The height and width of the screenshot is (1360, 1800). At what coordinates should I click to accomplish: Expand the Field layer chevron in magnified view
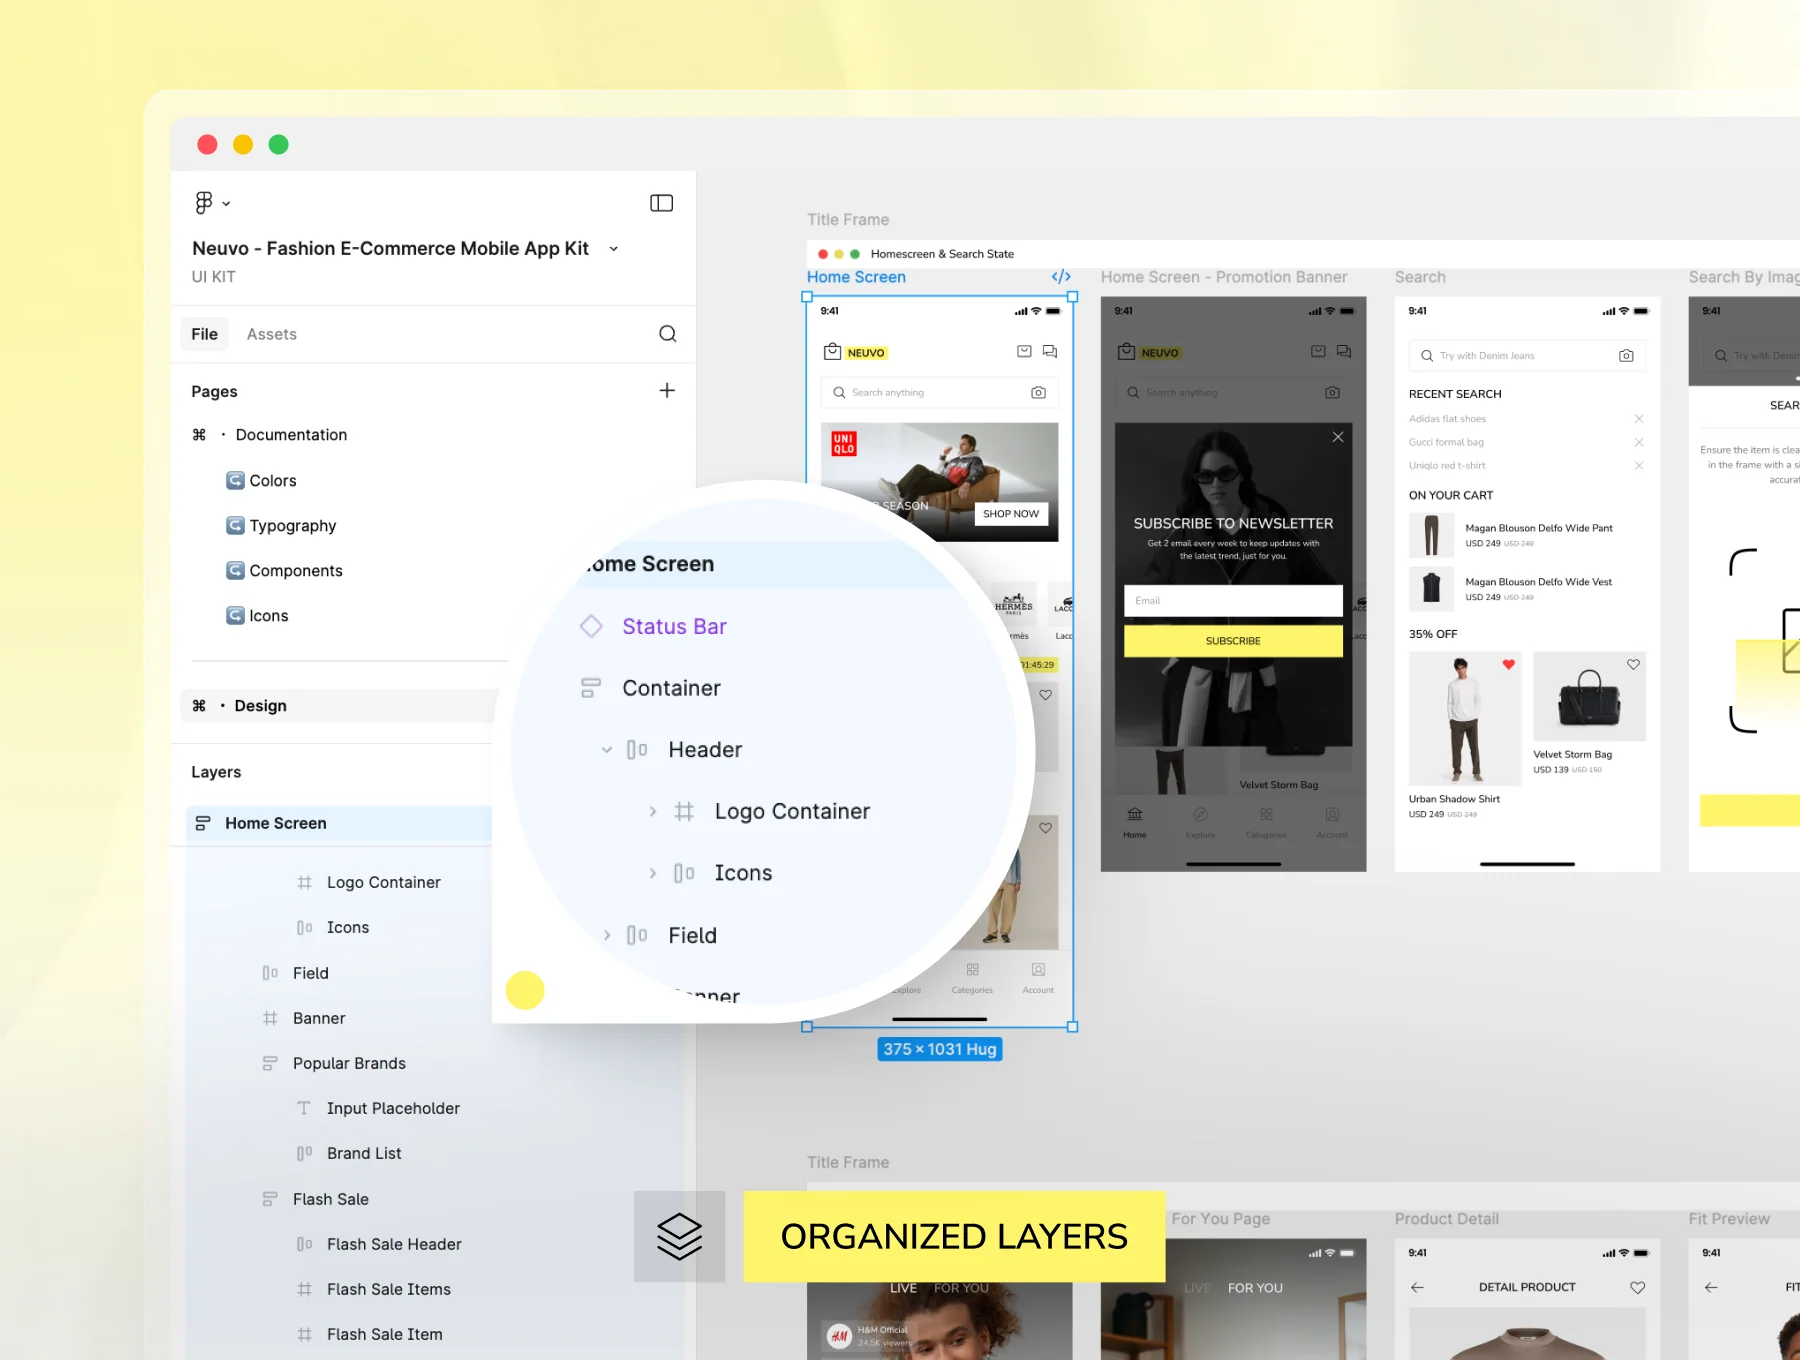point(607,935)
